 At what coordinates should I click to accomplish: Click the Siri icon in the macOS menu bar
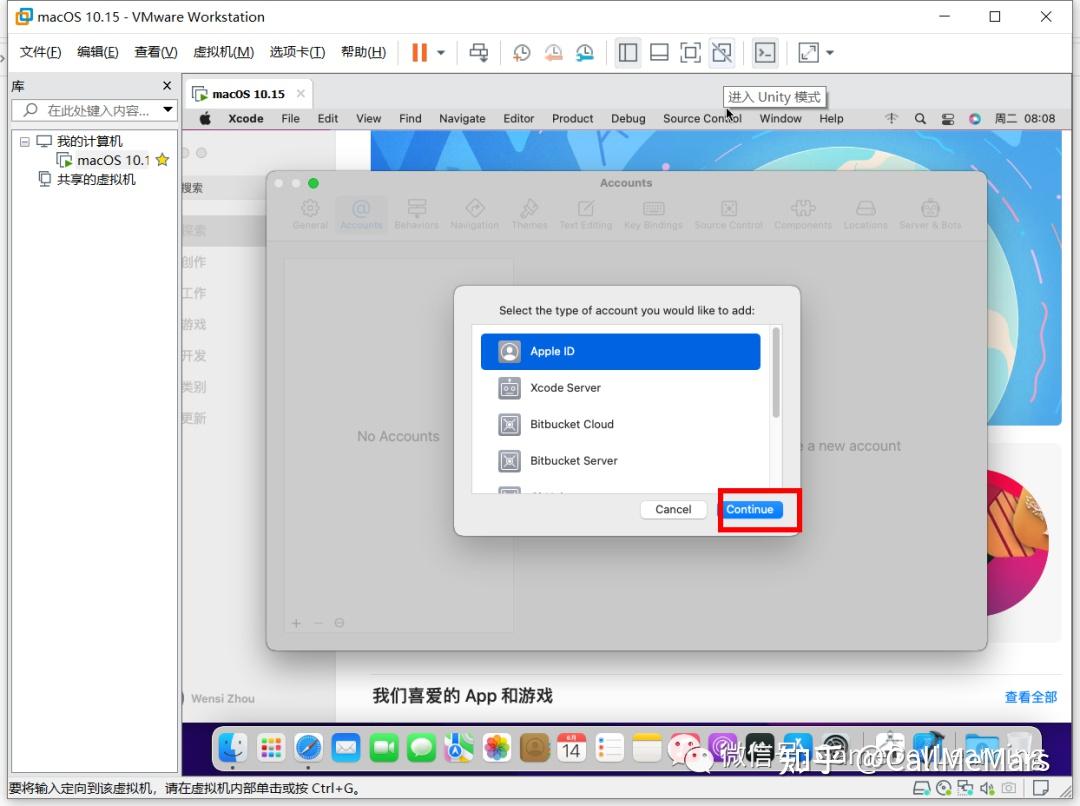click(975, 118)
